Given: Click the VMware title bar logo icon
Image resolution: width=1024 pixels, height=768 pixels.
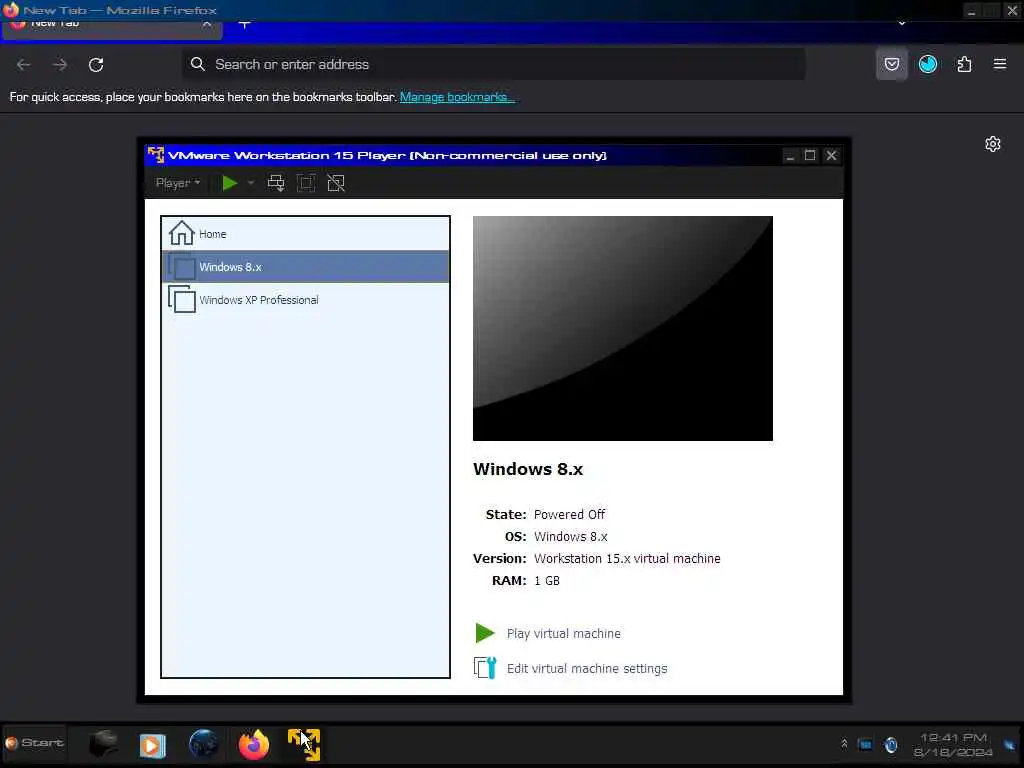Looking at the screenshot, I should tap(155, 155).
